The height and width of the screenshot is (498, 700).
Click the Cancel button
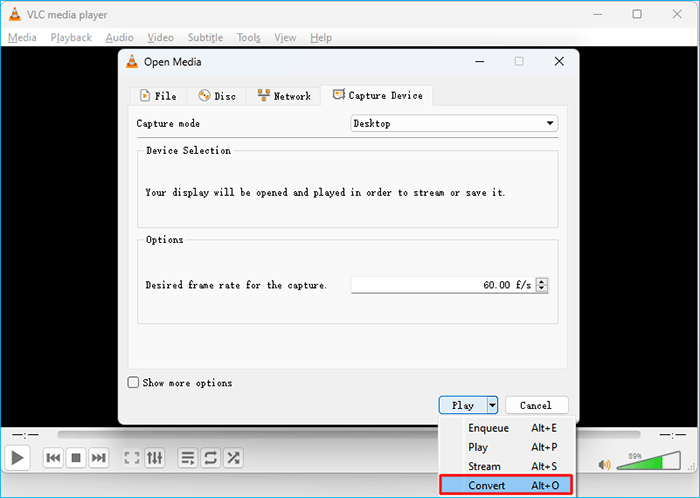click(x=537, y=405)
